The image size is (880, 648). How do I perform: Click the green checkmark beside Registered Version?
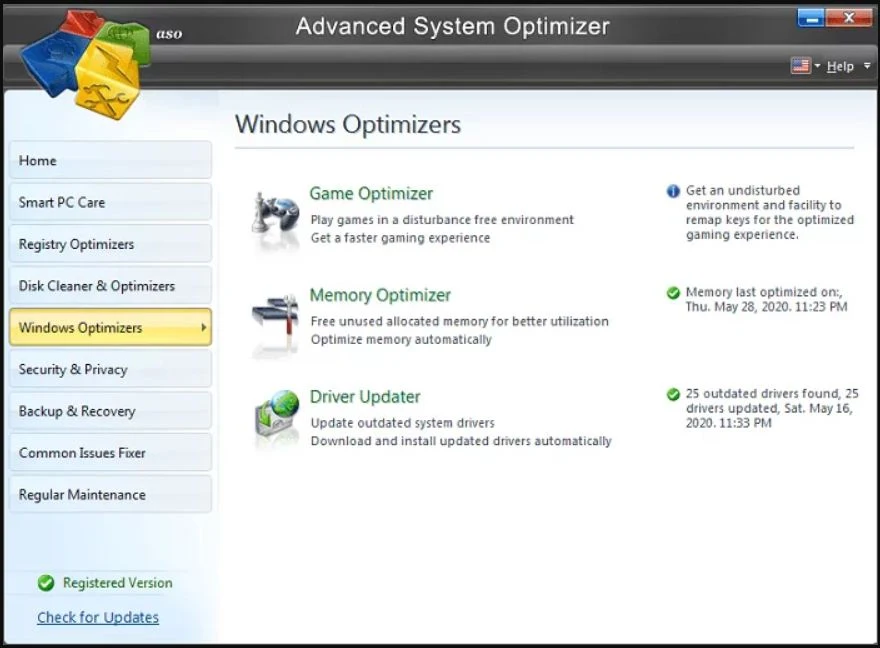tap(46, 583)
